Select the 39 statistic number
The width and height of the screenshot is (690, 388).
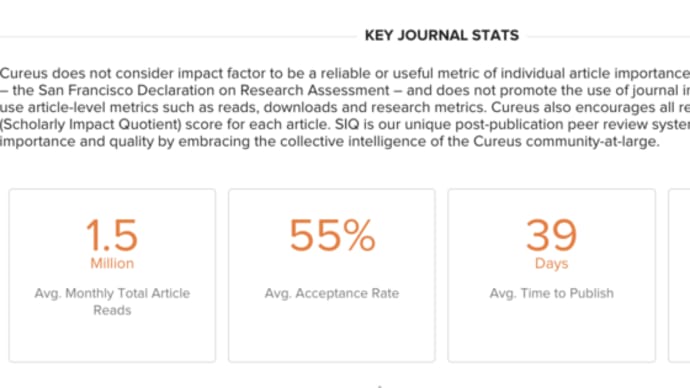click(551, 235)
